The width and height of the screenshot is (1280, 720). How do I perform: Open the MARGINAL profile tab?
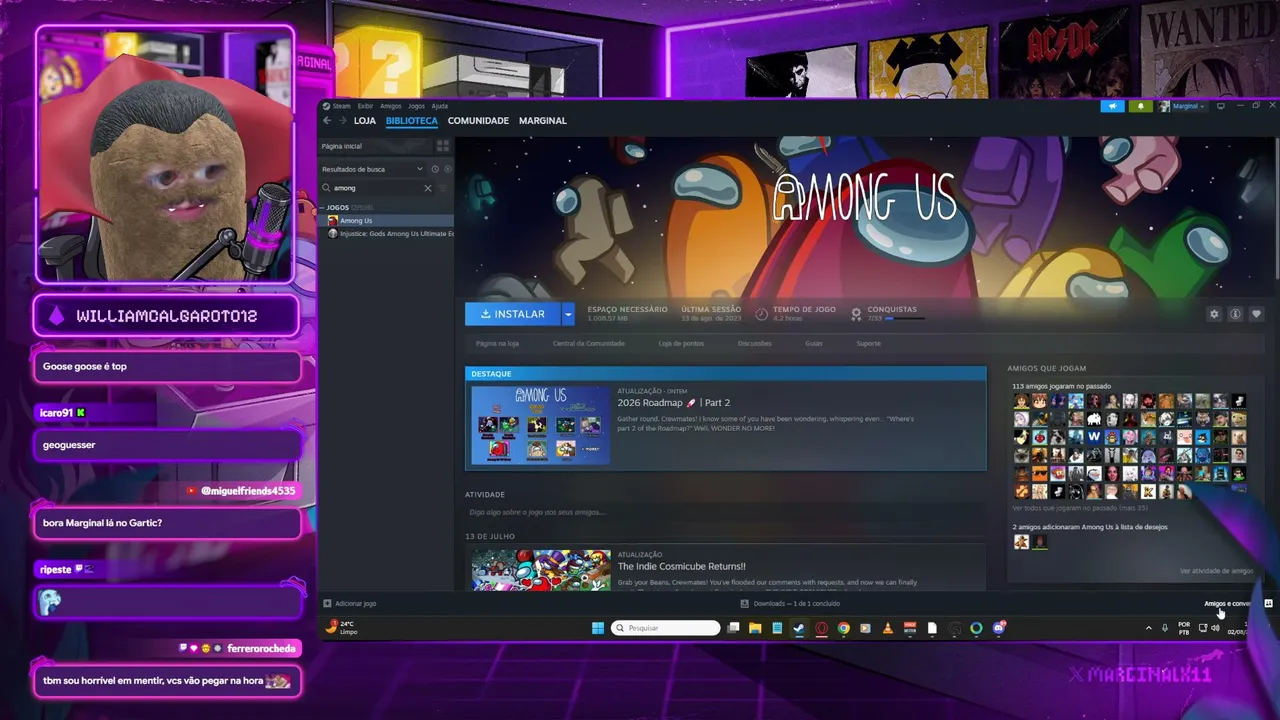pyautogui.click(x=543, y=121)
